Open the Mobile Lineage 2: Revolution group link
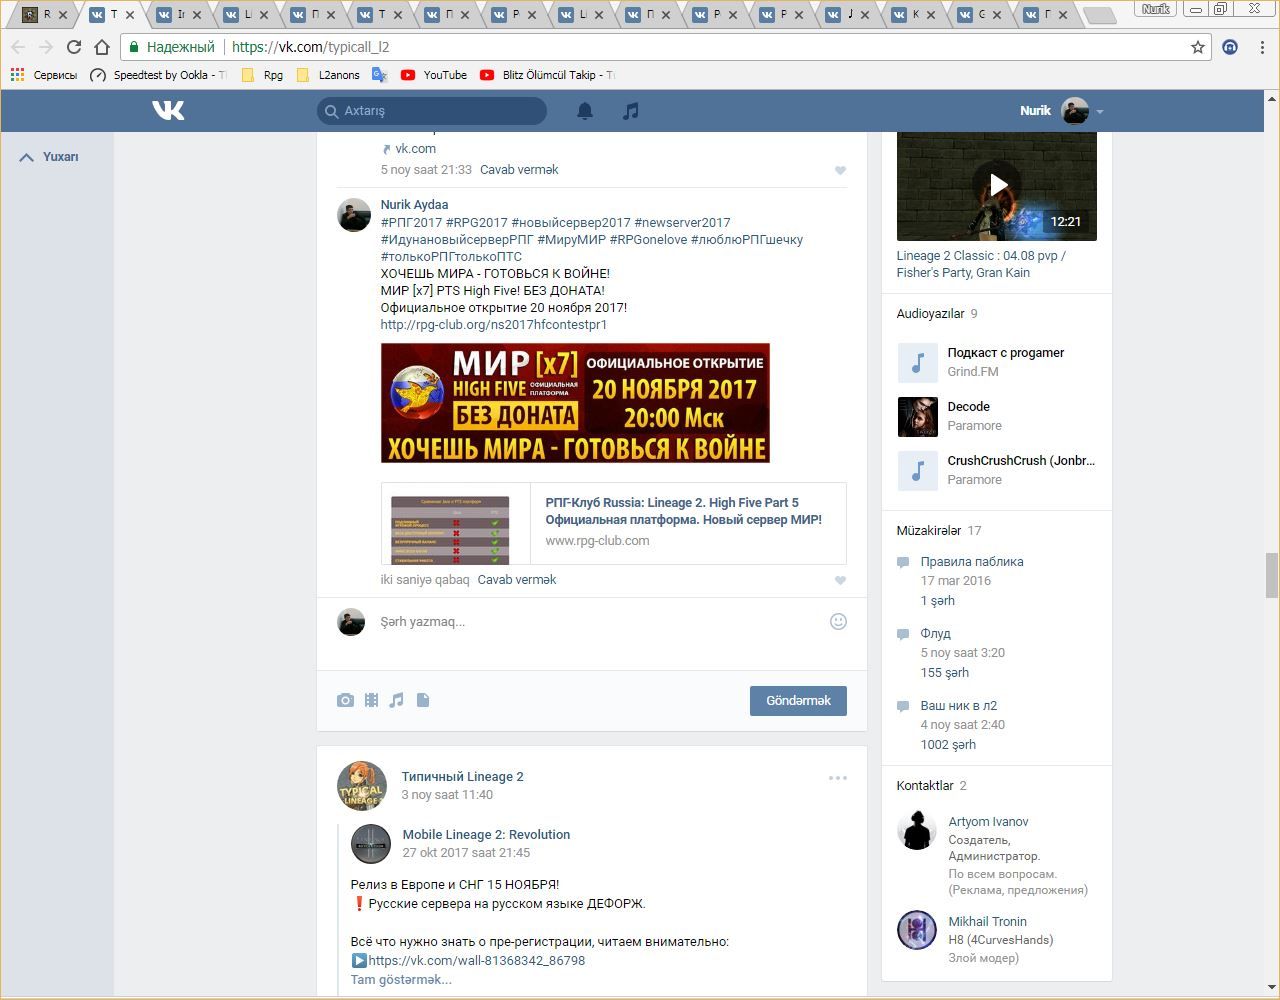The image size is (1280, 1000). point(486,835)
